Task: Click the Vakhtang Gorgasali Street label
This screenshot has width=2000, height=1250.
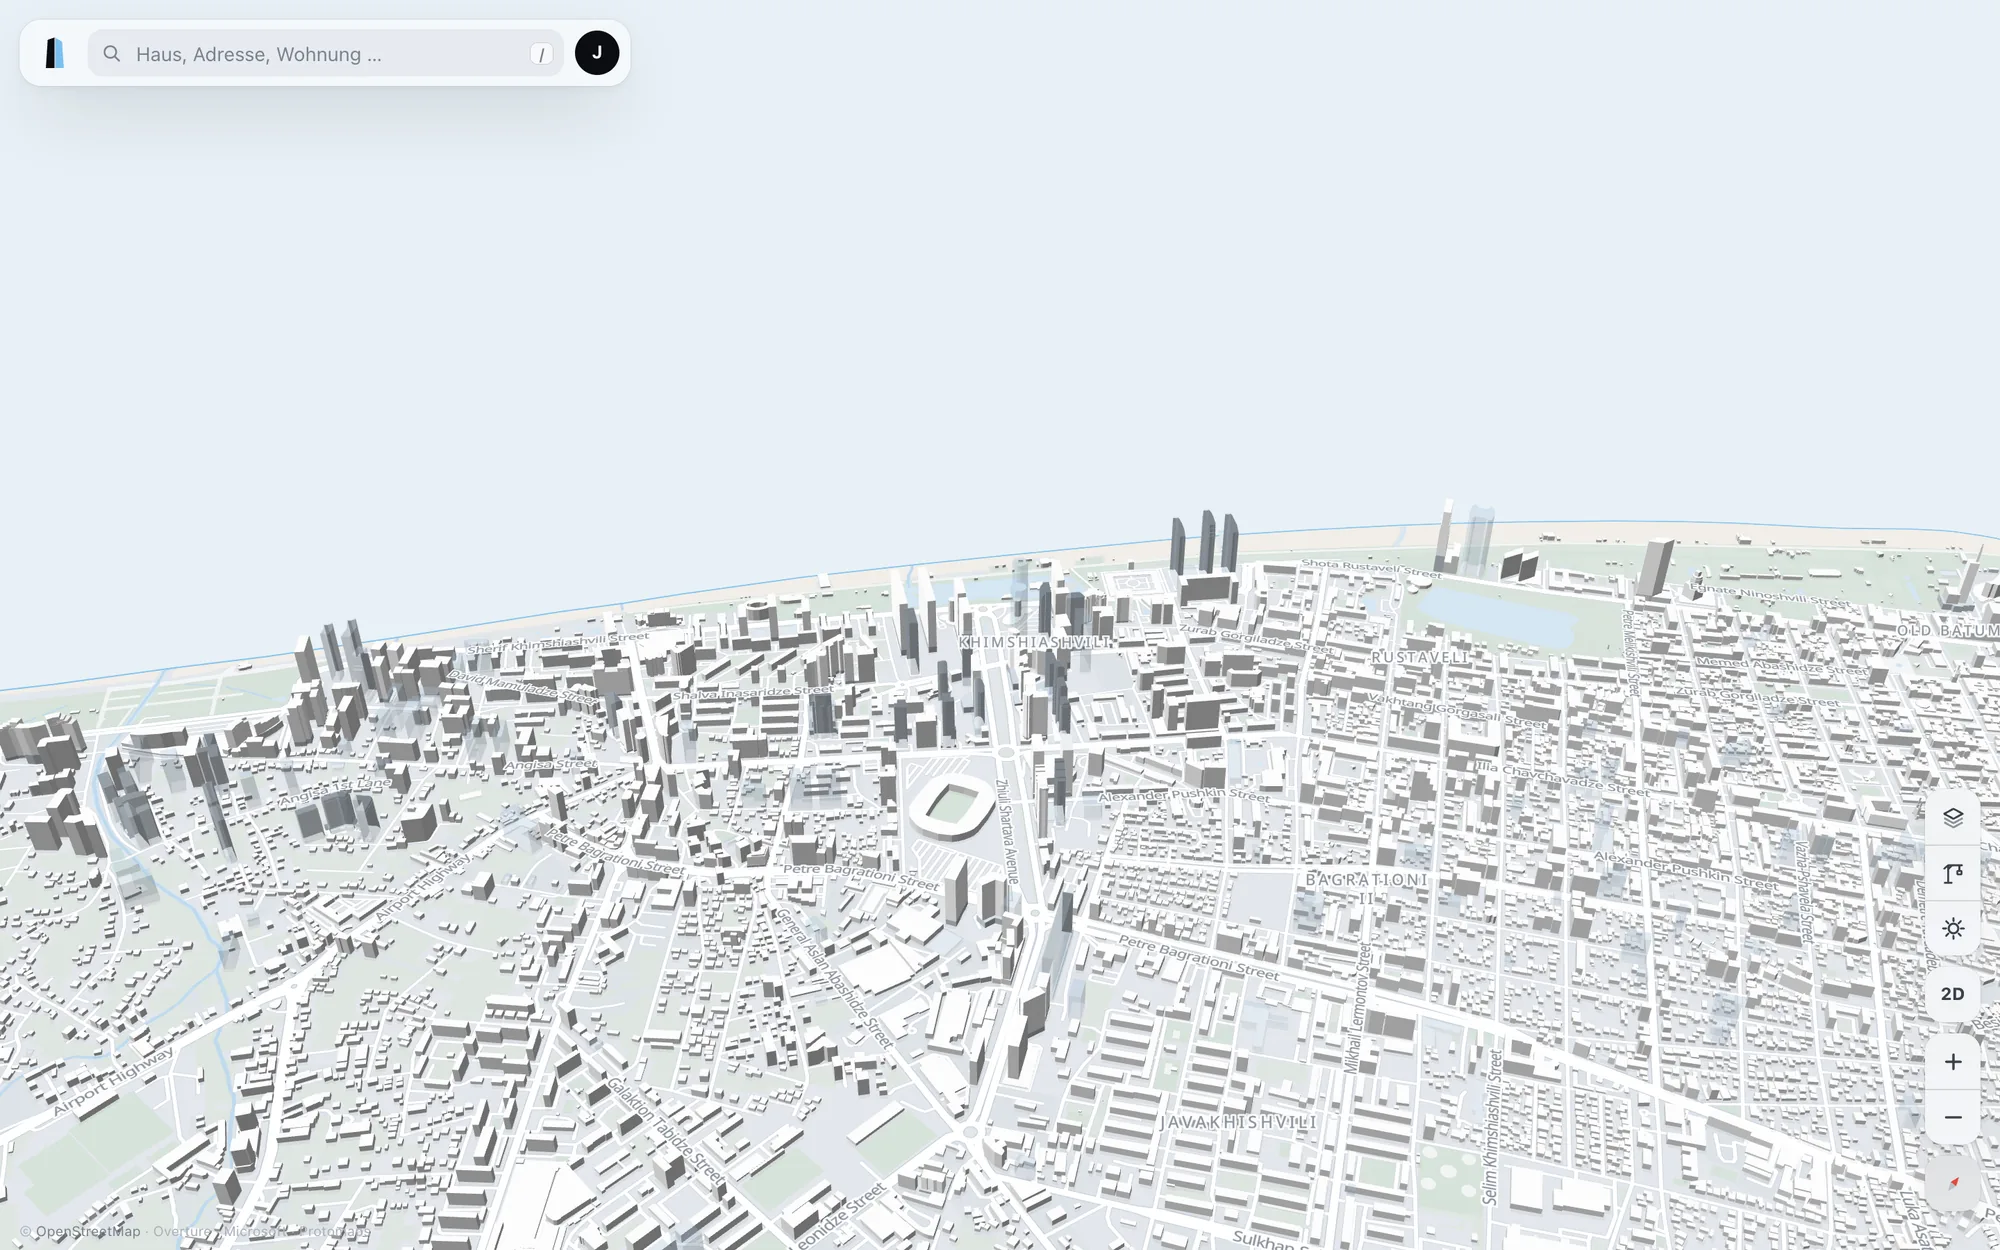Action: (1457, 710)
